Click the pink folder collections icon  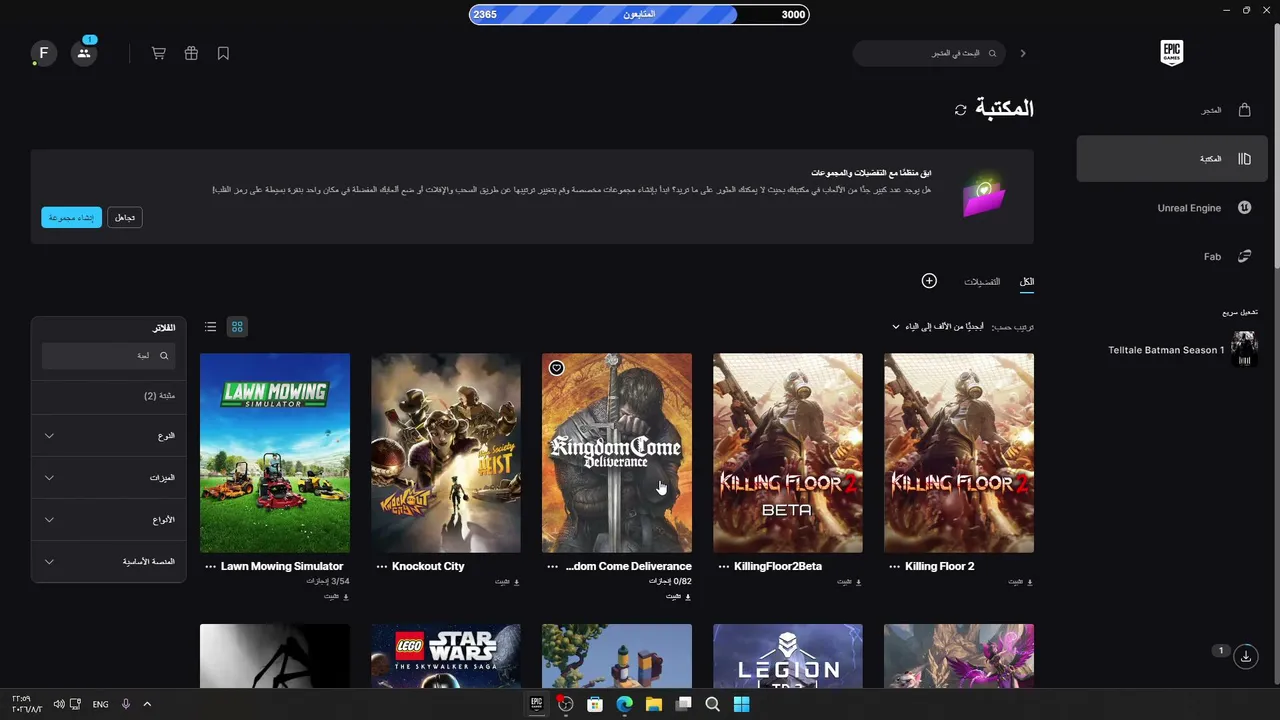point(984,196)
